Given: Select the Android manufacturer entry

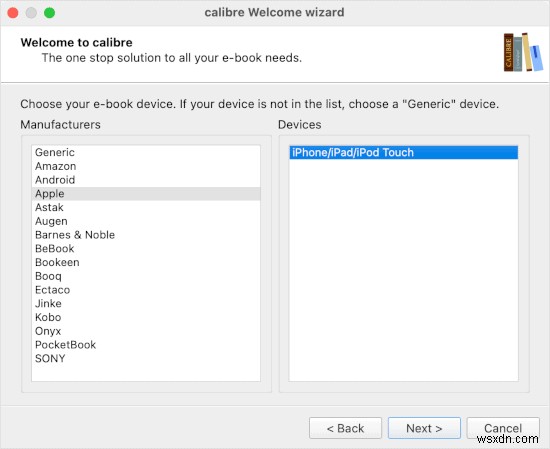Looking at the screenshot, I should point(146,180).
